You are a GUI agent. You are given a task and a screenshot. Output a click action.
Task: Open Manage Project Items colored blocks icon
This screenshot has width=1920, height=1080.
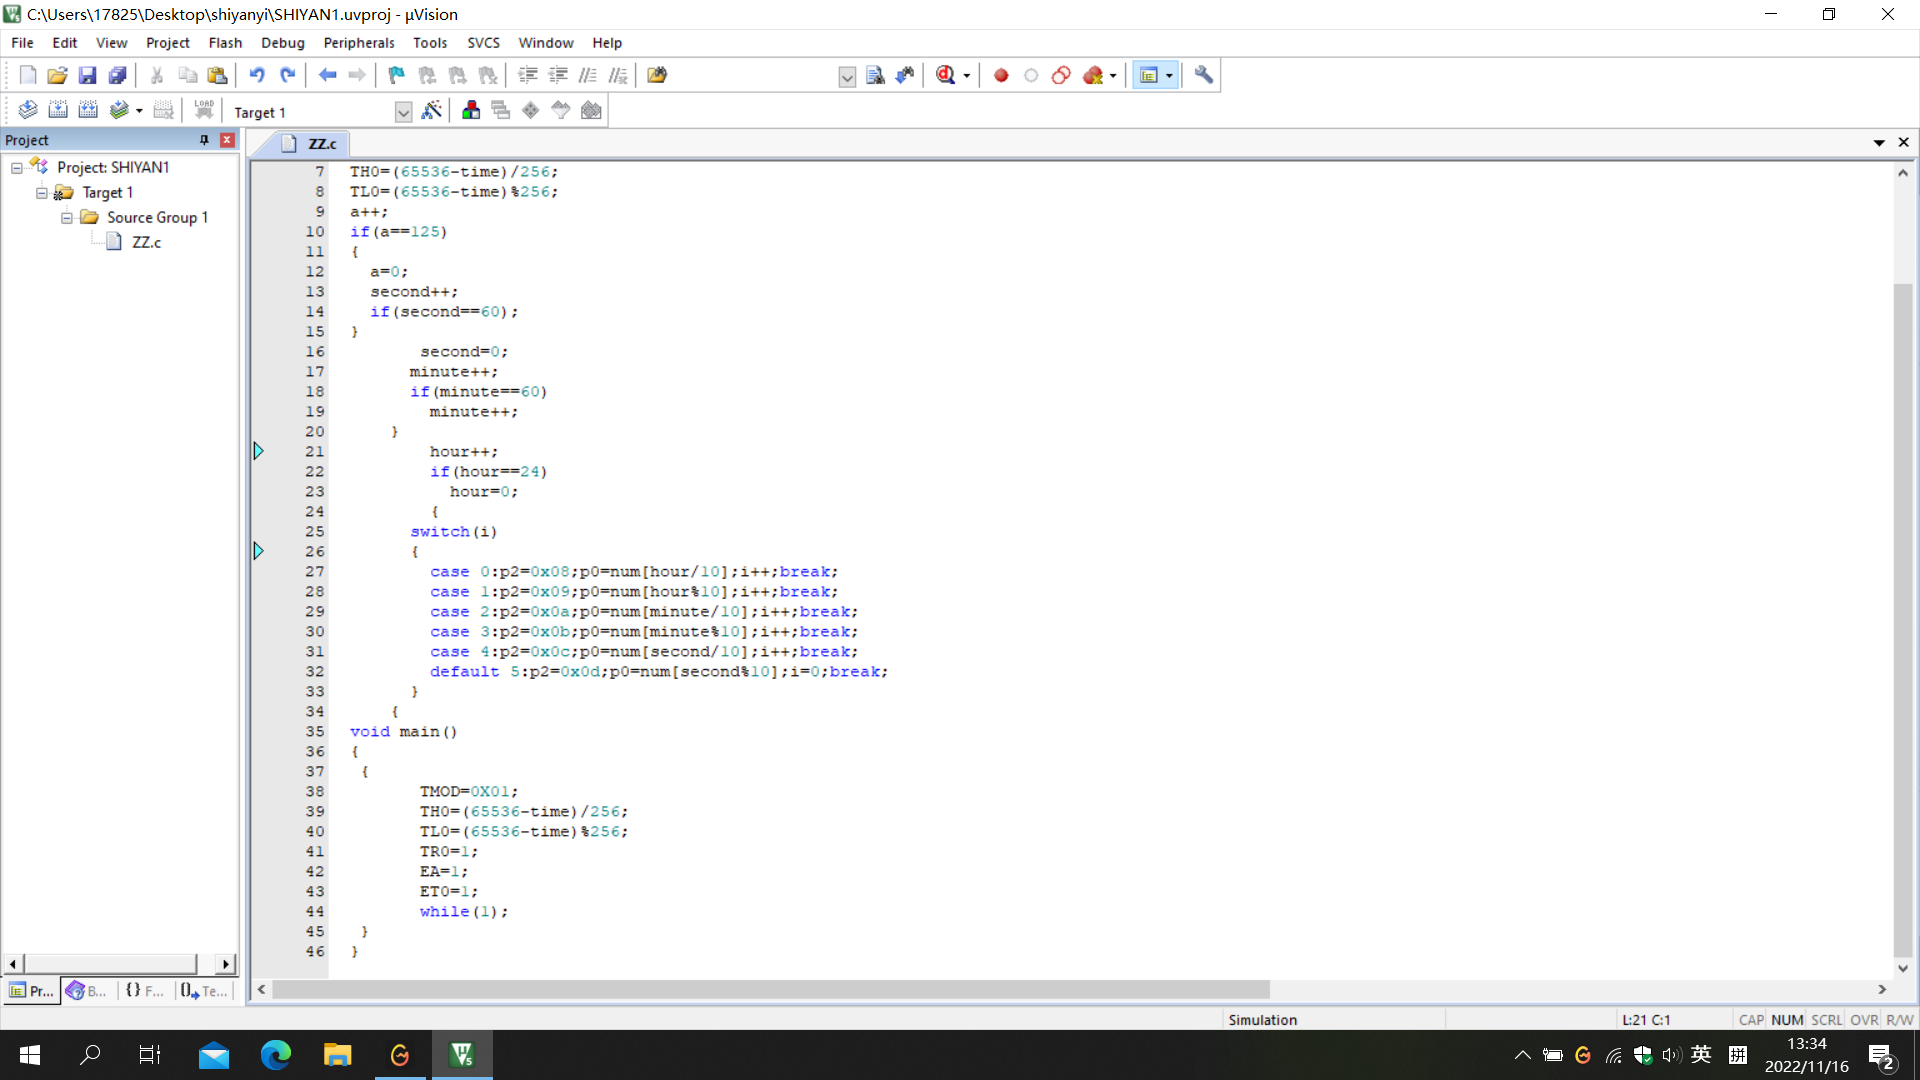coord(471,110)
